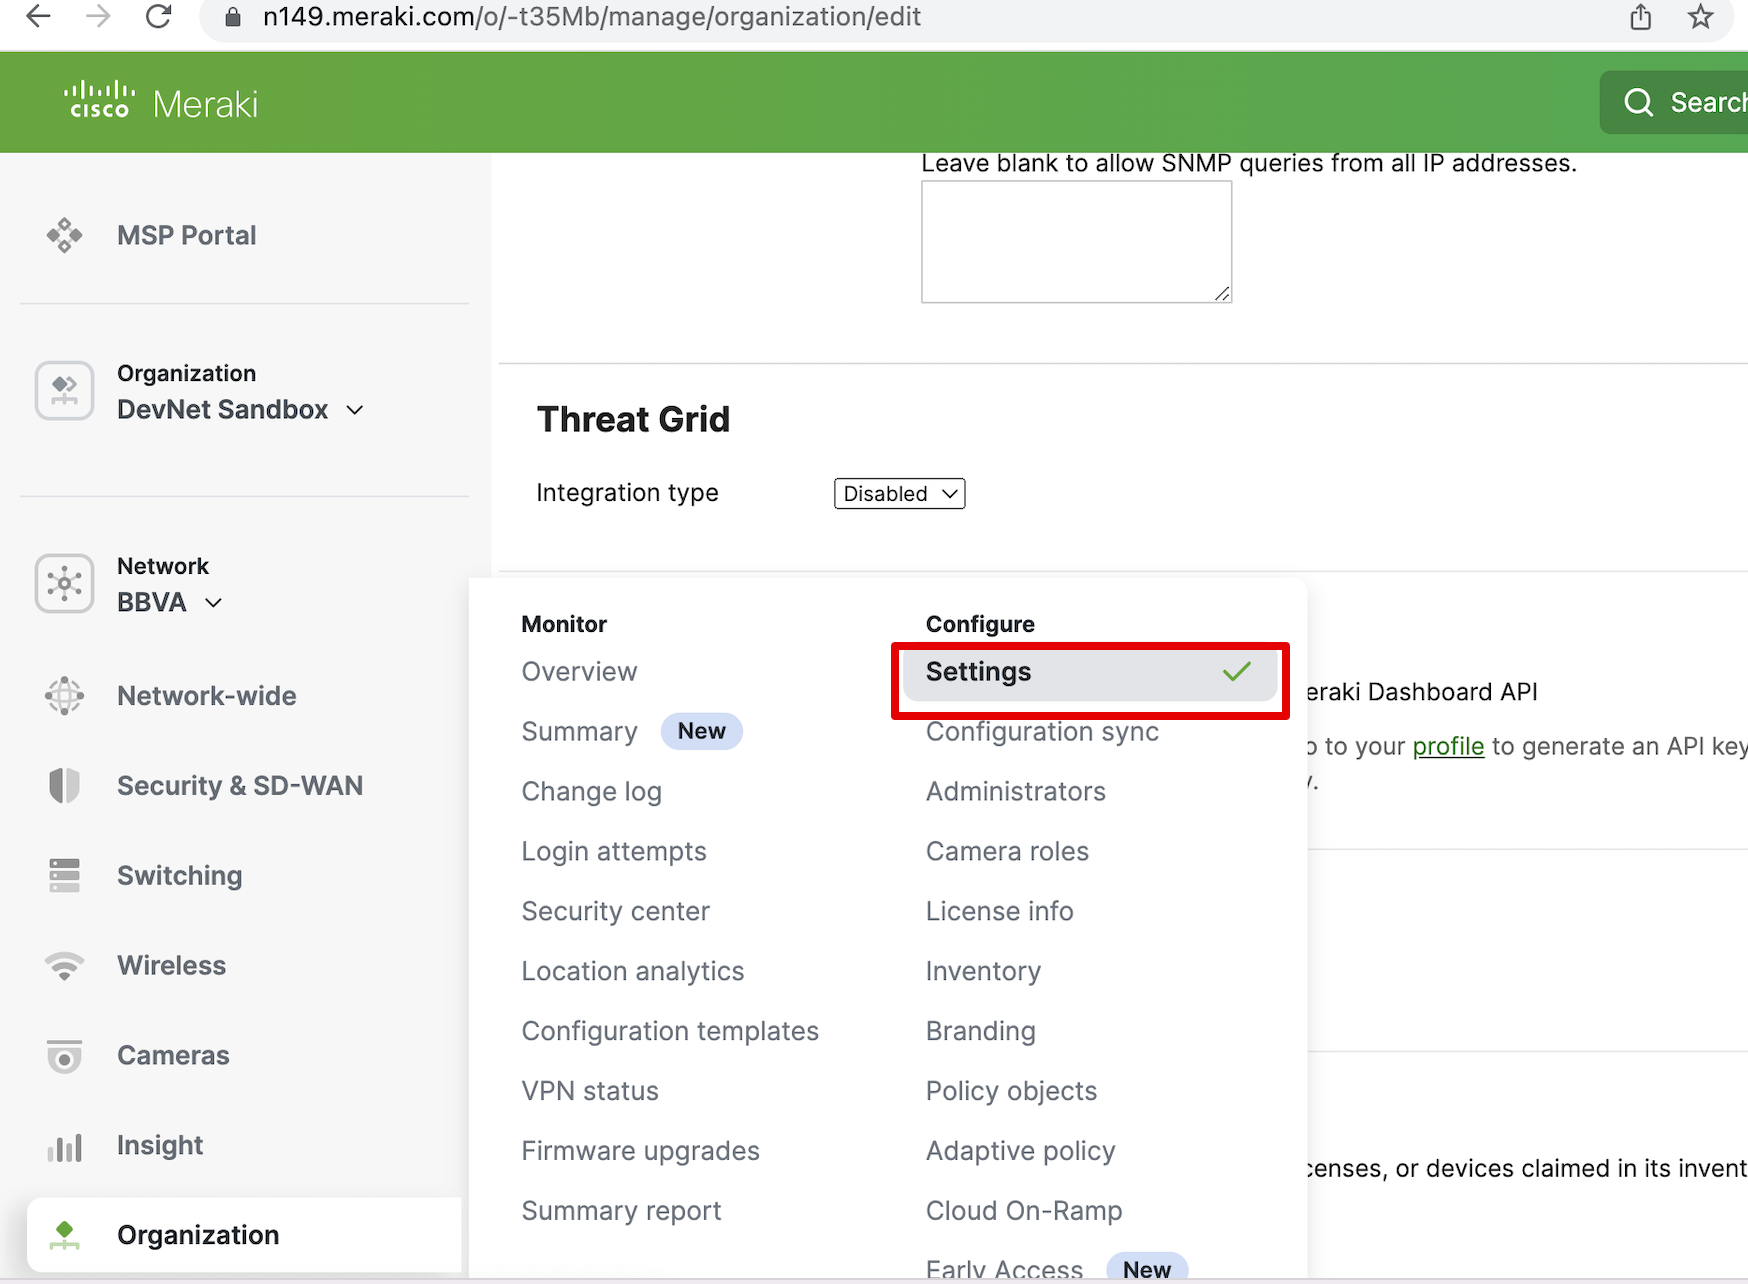Click the Network-wide globe icon

coord(64,696)
